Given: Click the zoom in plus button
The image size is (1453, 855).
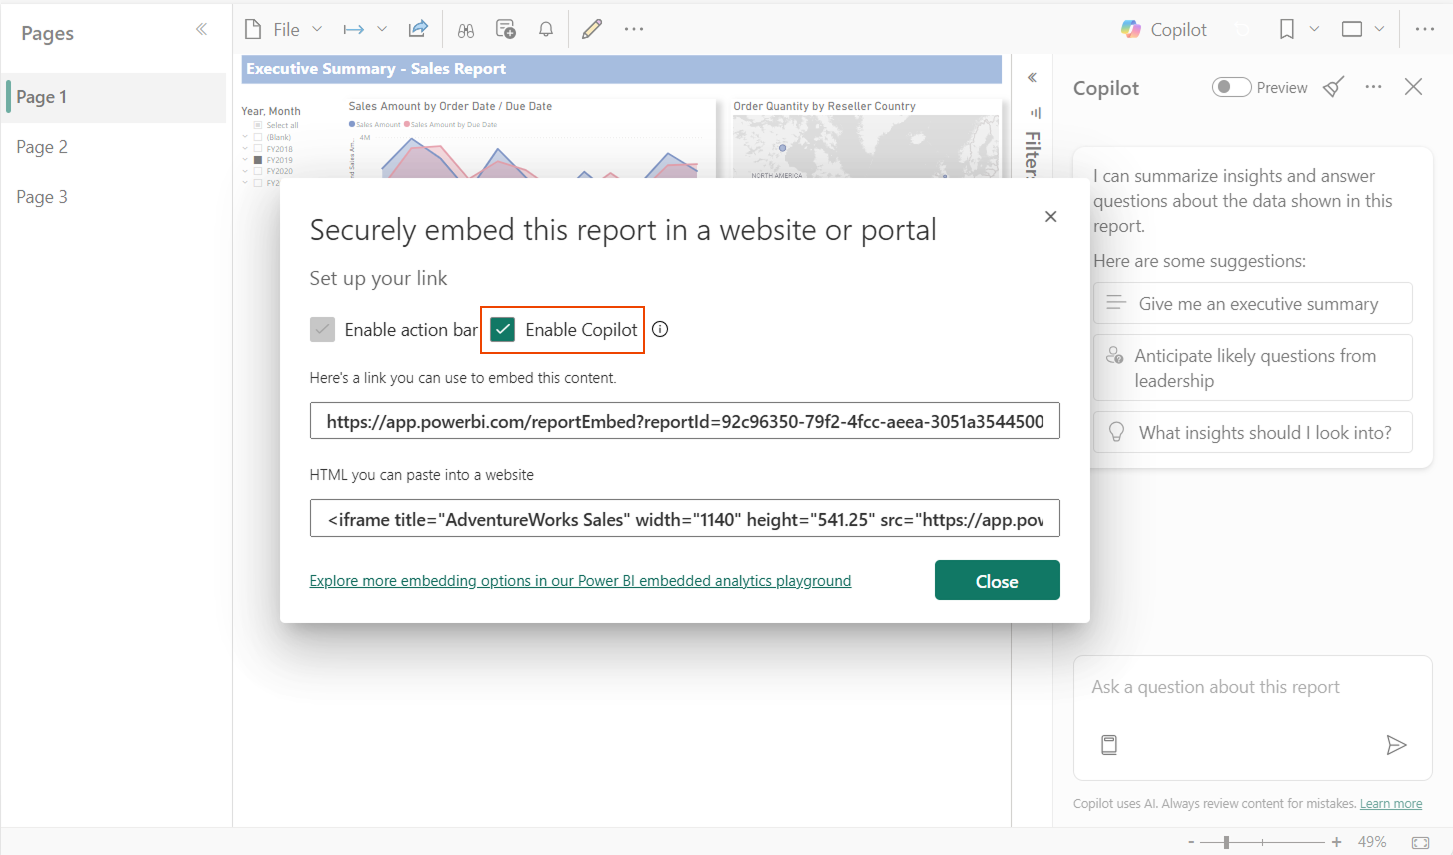Looking at the screenshot, I should [1336, 842].
